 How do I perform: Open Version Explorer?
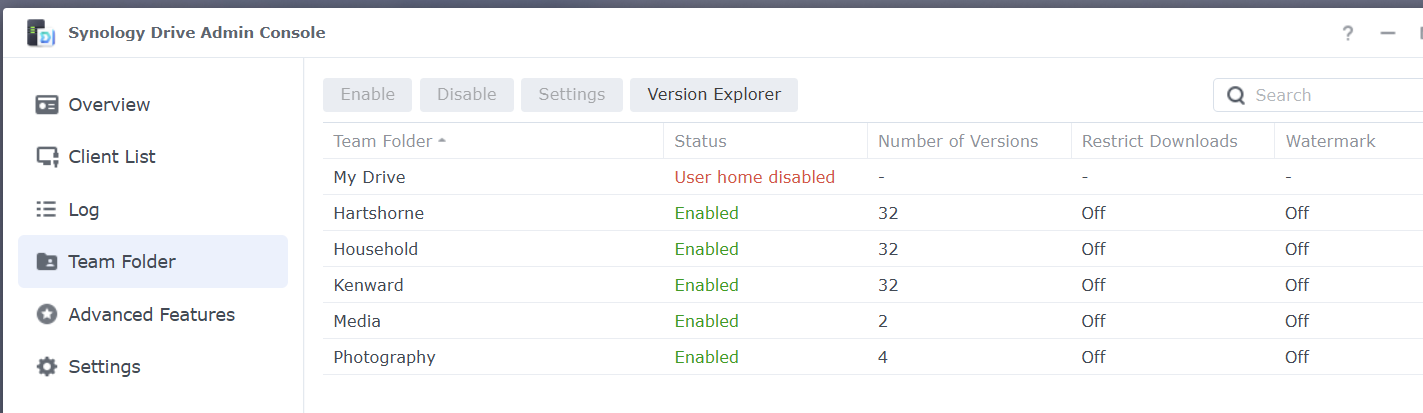click(x=714, y=95)
